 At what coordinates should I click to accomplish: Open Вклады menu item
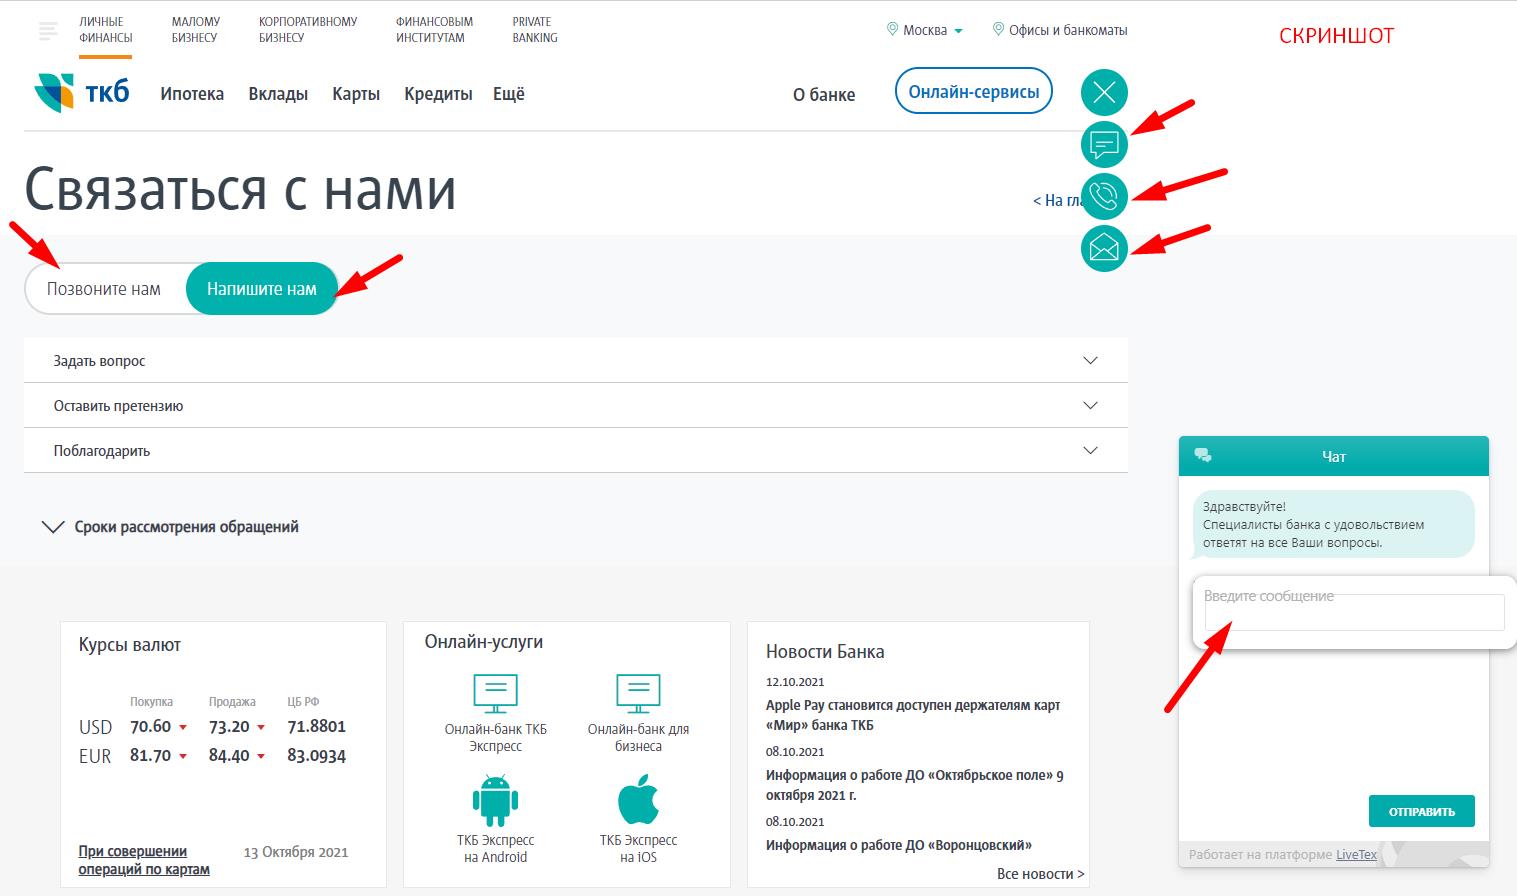coord(278,94)
